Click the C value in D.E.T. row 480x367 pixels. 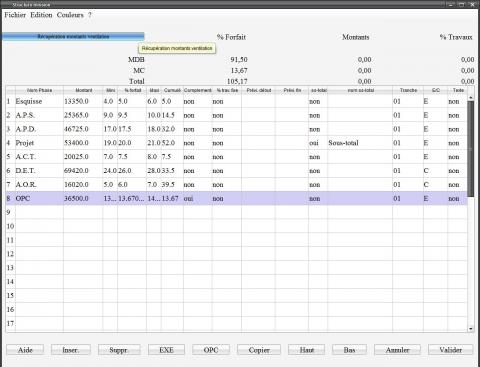[x=435, y=171]
